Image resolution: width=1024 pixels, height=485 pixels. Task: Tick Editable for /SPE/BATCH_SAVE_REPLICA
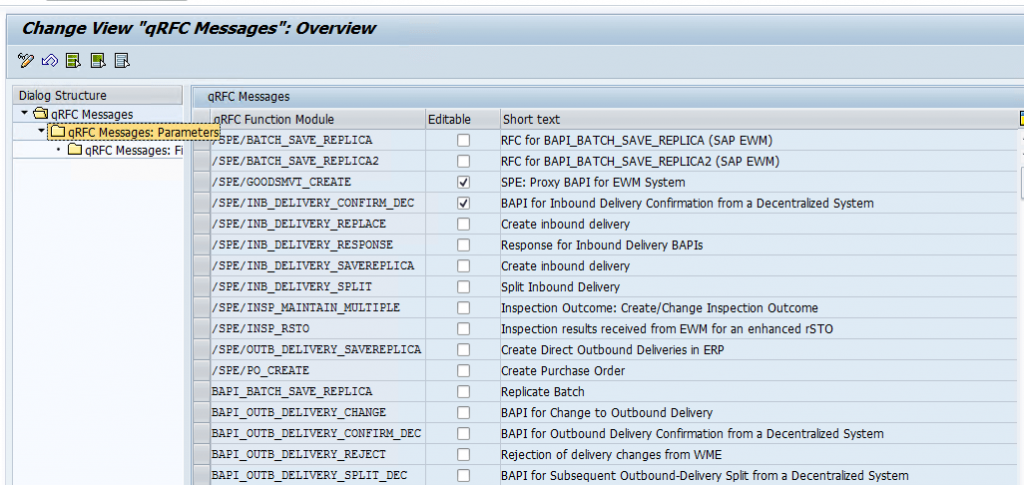pyautogui.click(x=463, y=140)
